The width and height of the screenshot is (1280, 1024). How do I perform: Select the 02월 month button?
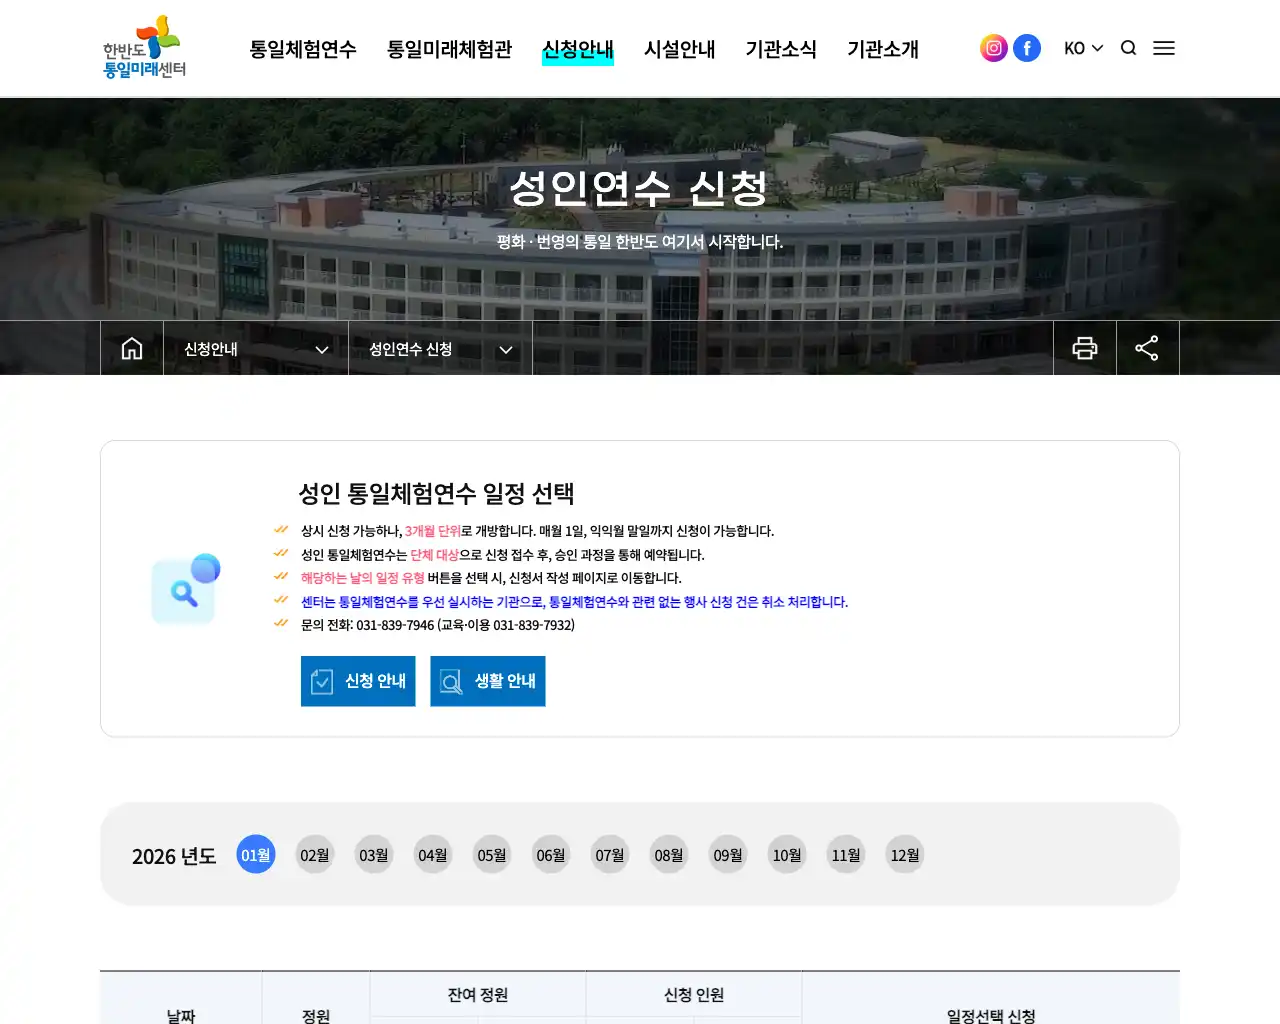coord(314,854)
